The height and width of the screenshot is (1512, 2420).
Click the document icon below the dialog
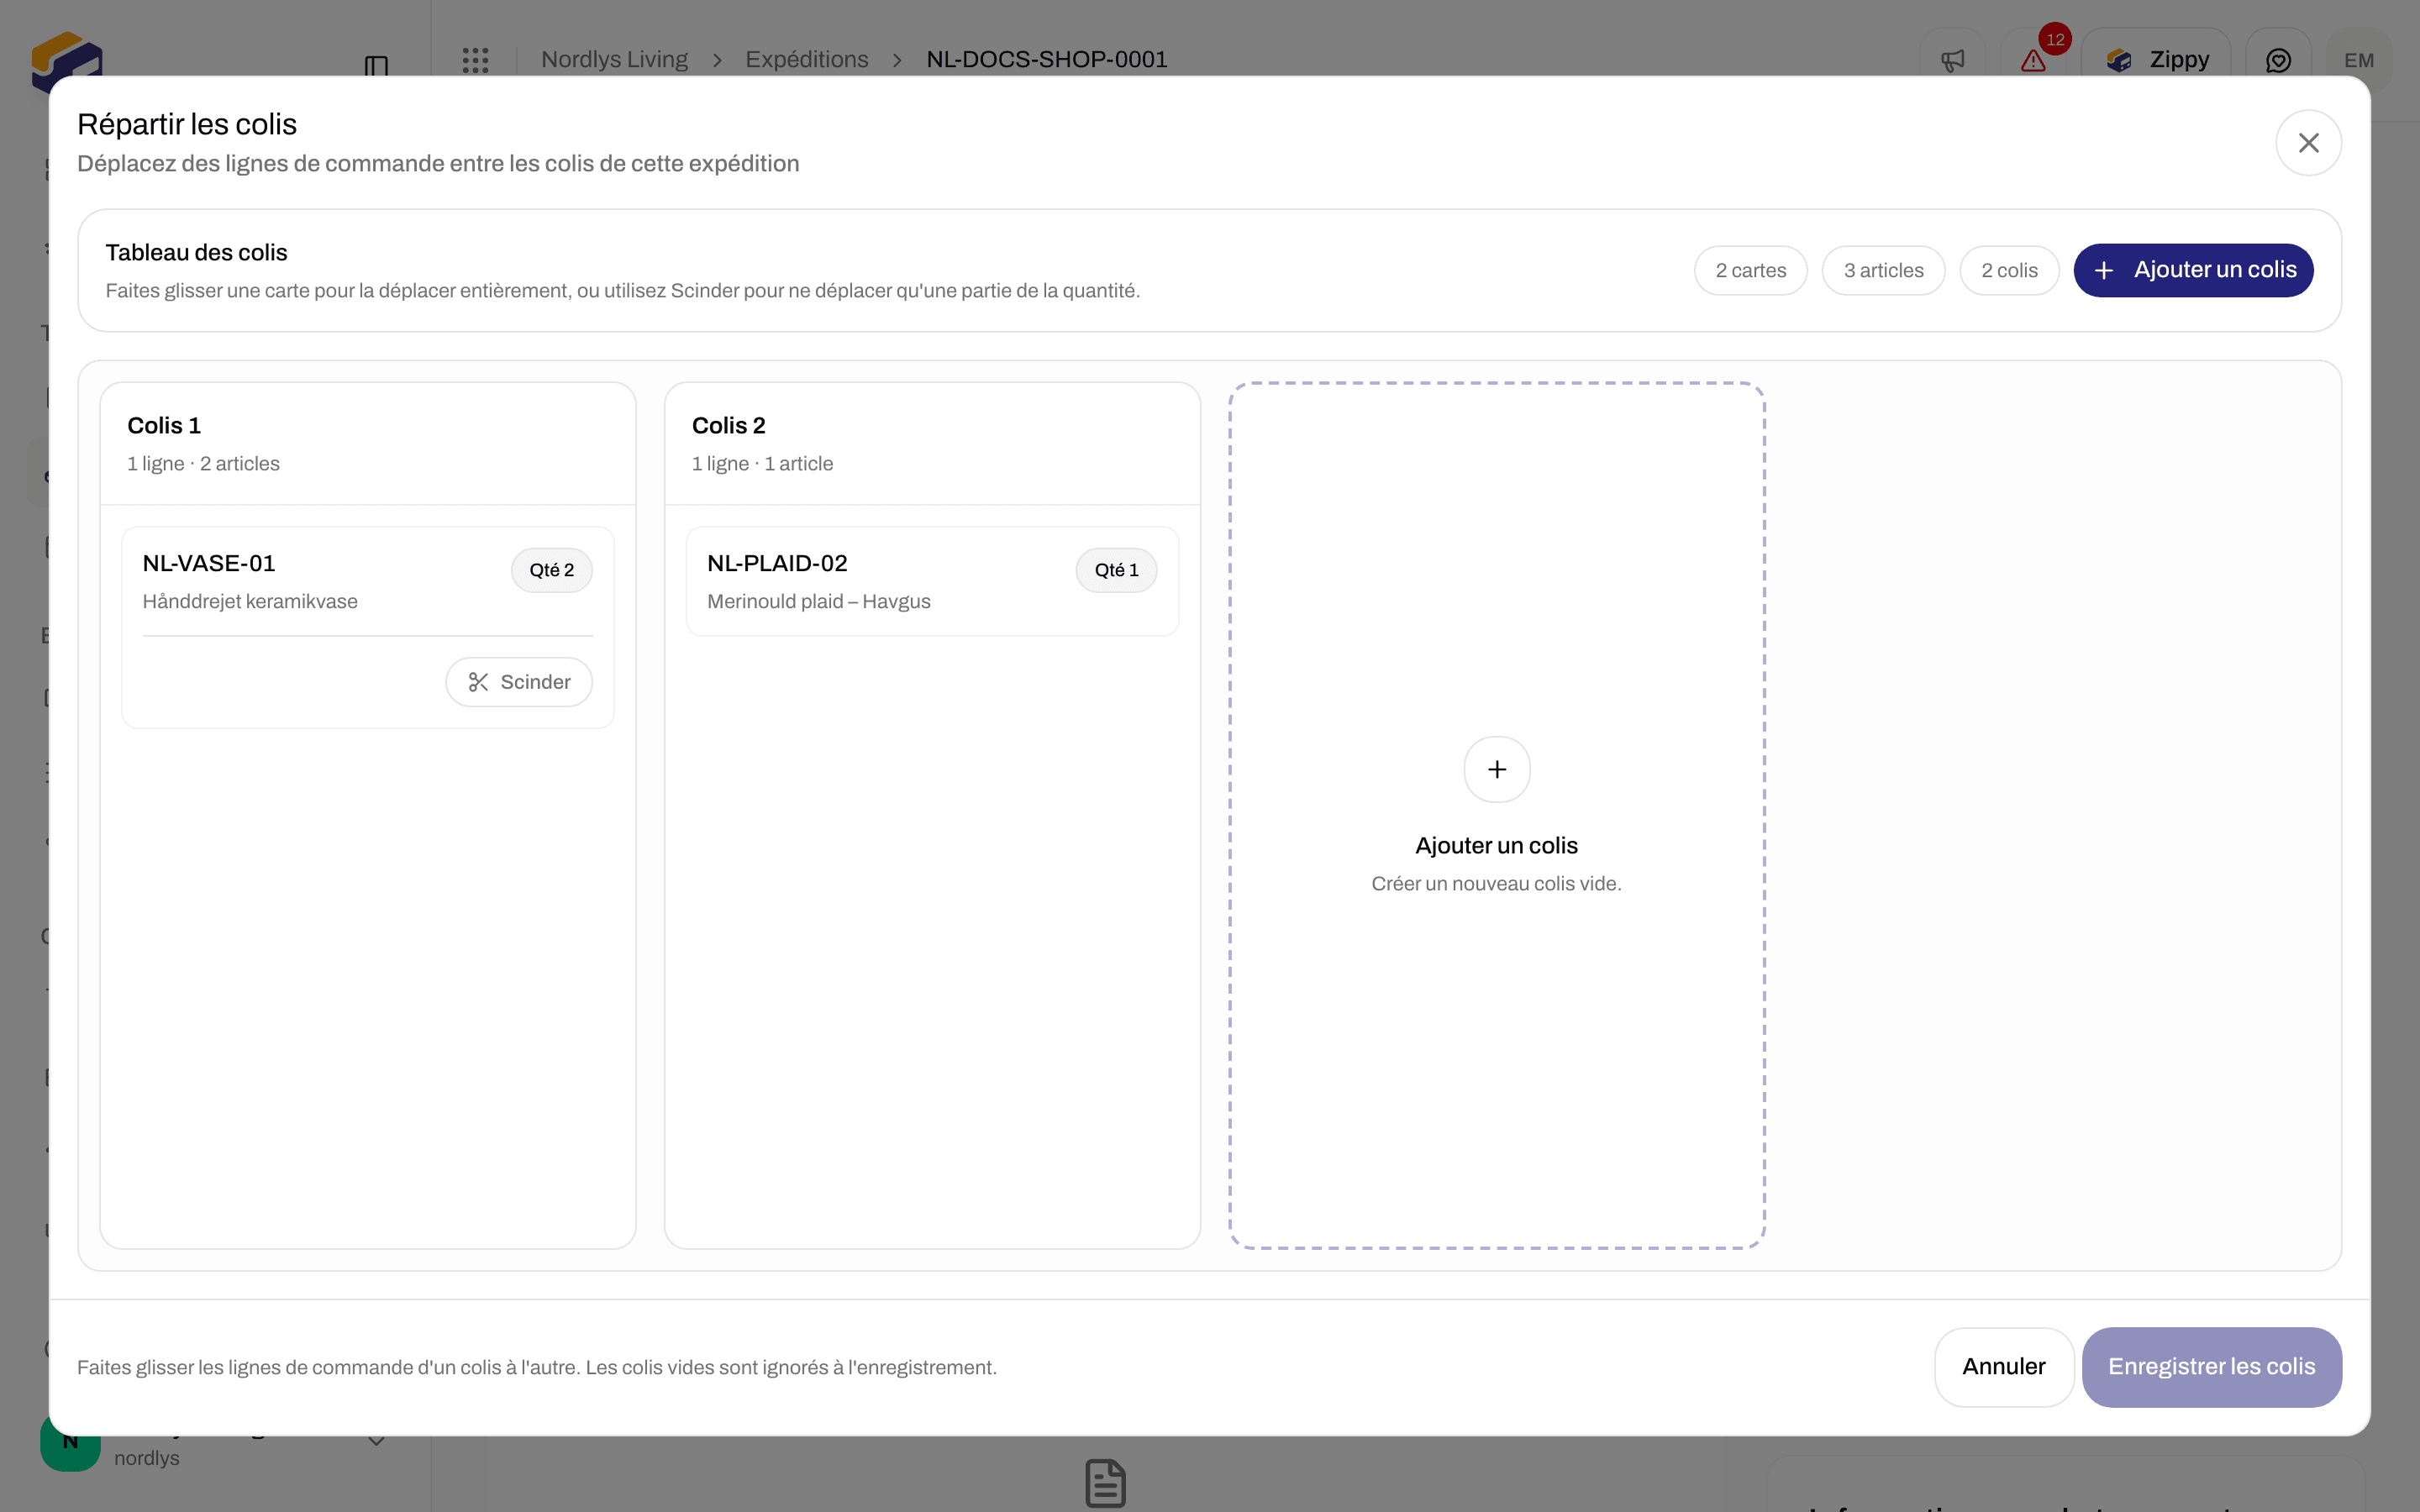click(1105, 1483)
